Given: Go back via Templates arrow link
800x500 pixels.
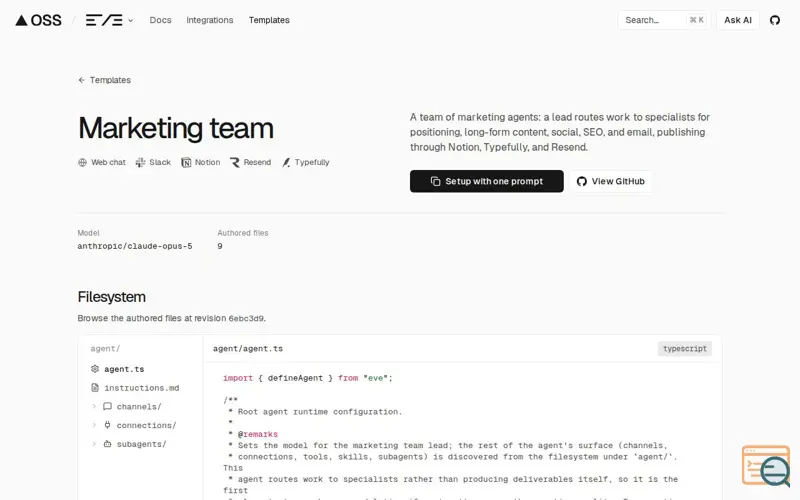Looking at the screenshot, I should (105, 80).
